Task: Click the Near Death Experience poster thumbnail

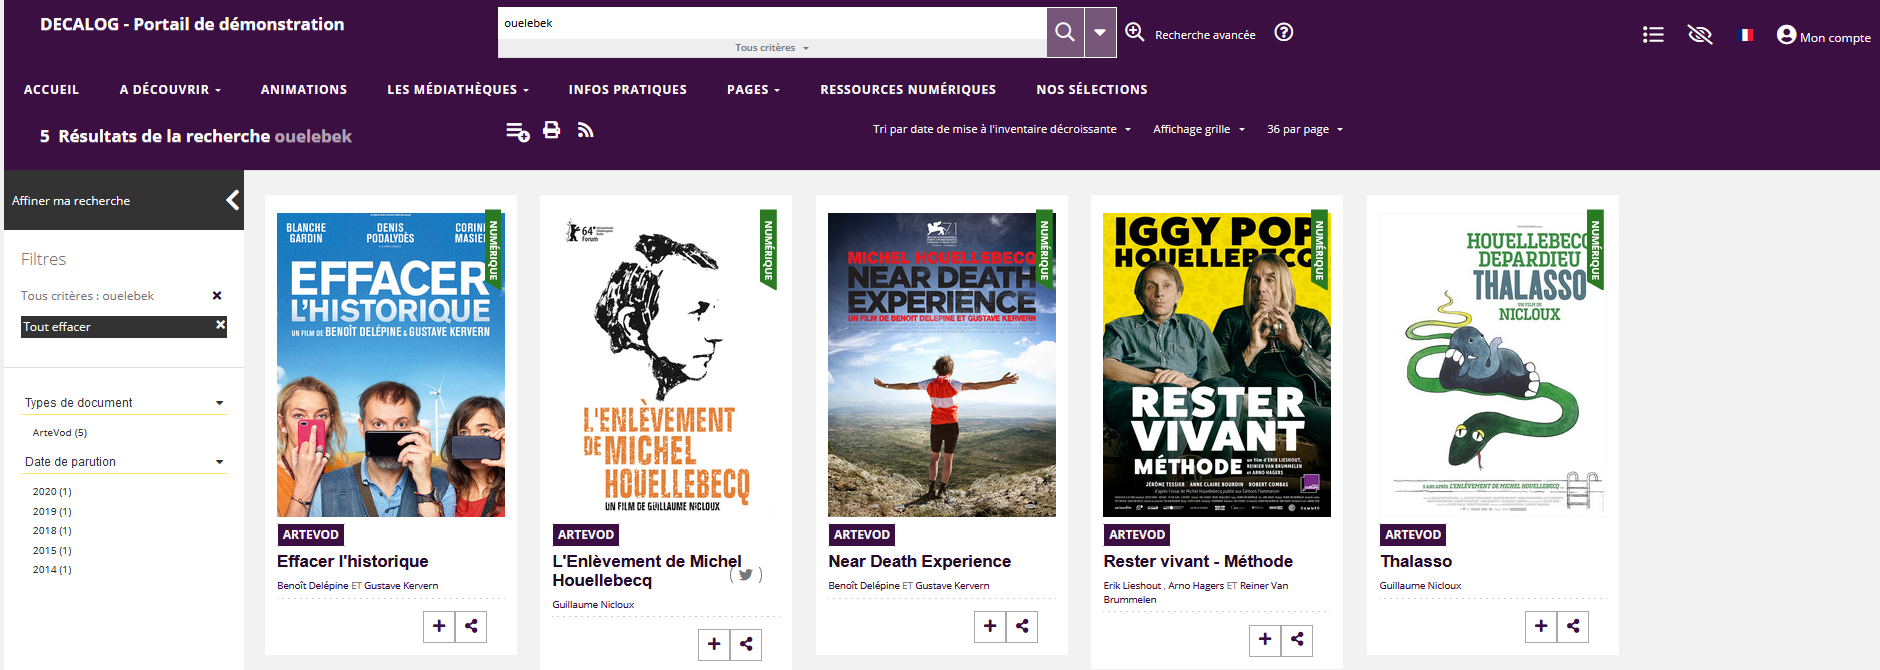Action: click(941, 365)
